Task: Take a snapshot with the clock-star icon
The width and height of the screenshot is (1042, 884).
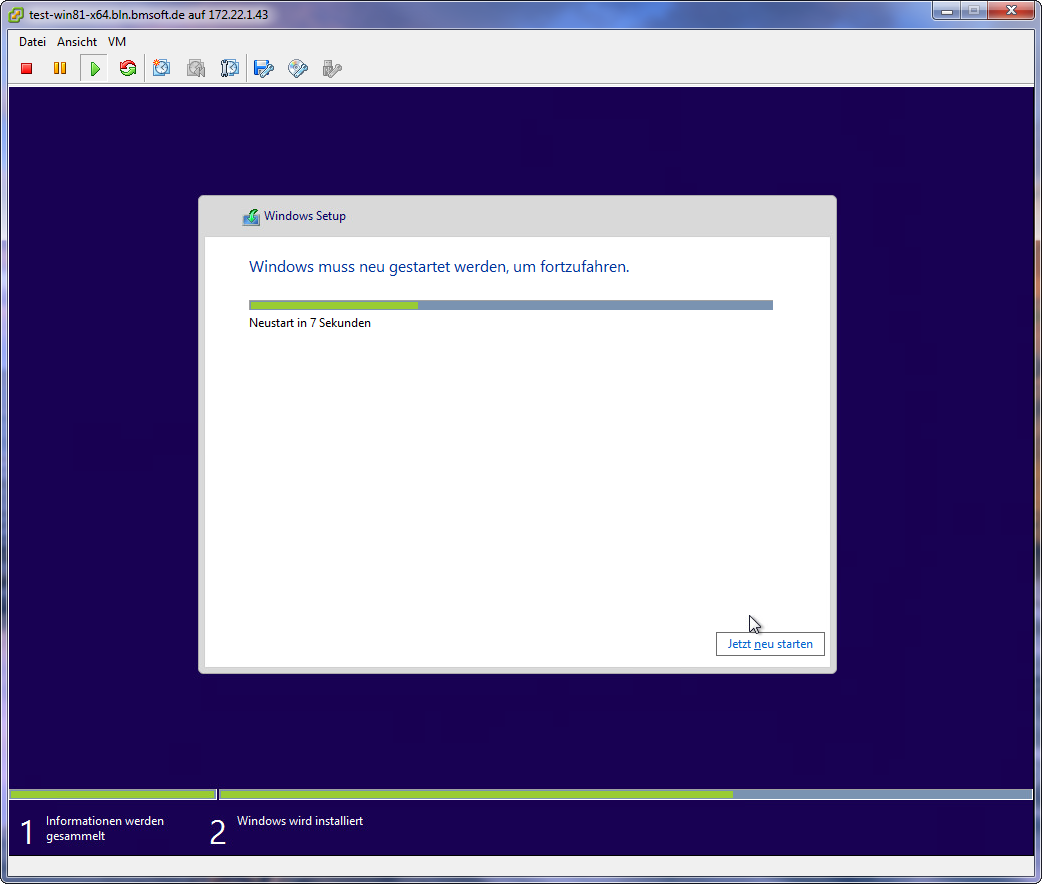Action: coord(161,68)
